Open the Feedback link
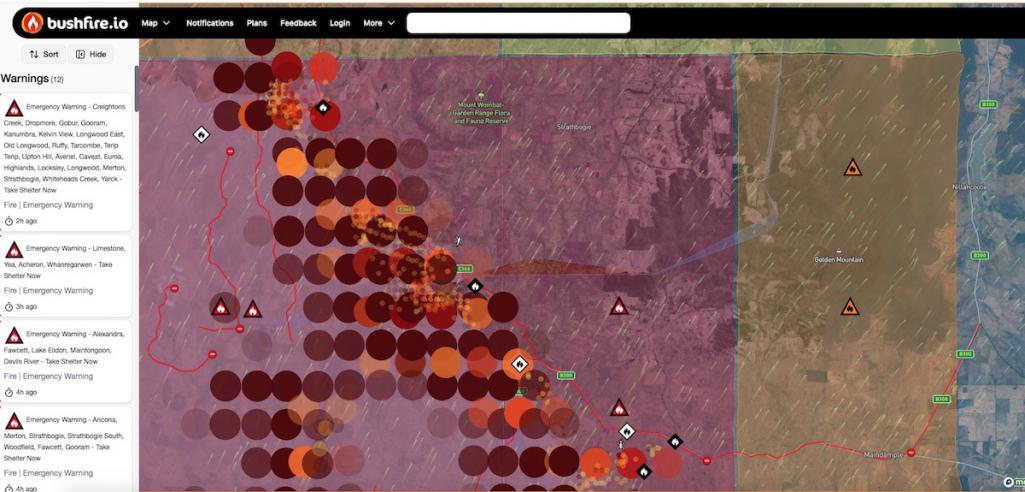1025x492 pixels. (298, 23)
